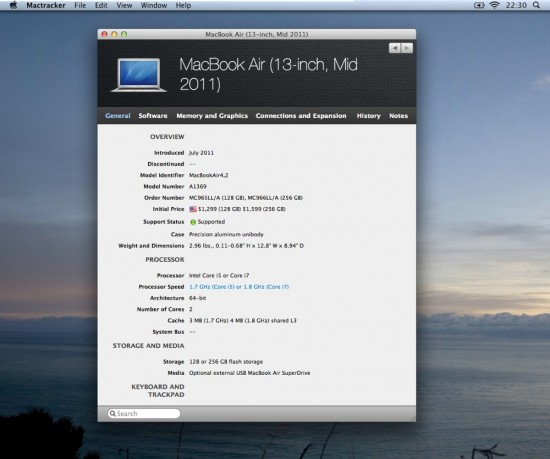Viewport: 550px width, 459px height.
Task: Click the Introduced value July 2011
Action: [x=201, y=153]
